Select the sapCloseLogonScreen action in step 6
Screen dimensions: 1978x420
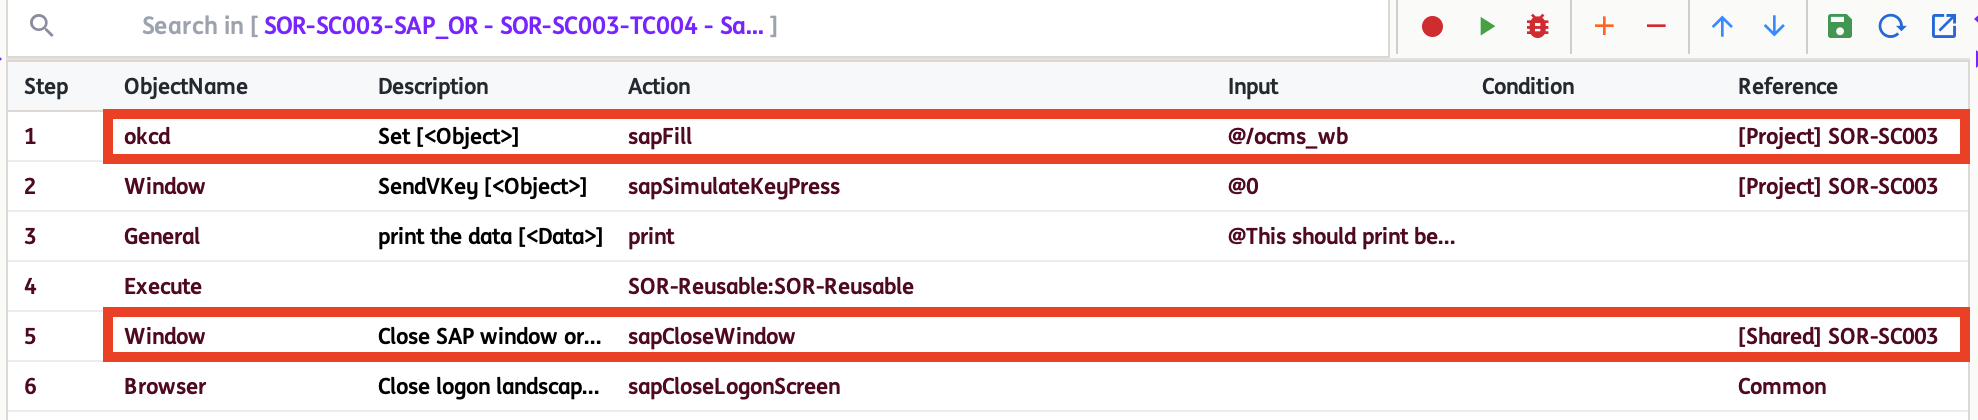[734, 386]
